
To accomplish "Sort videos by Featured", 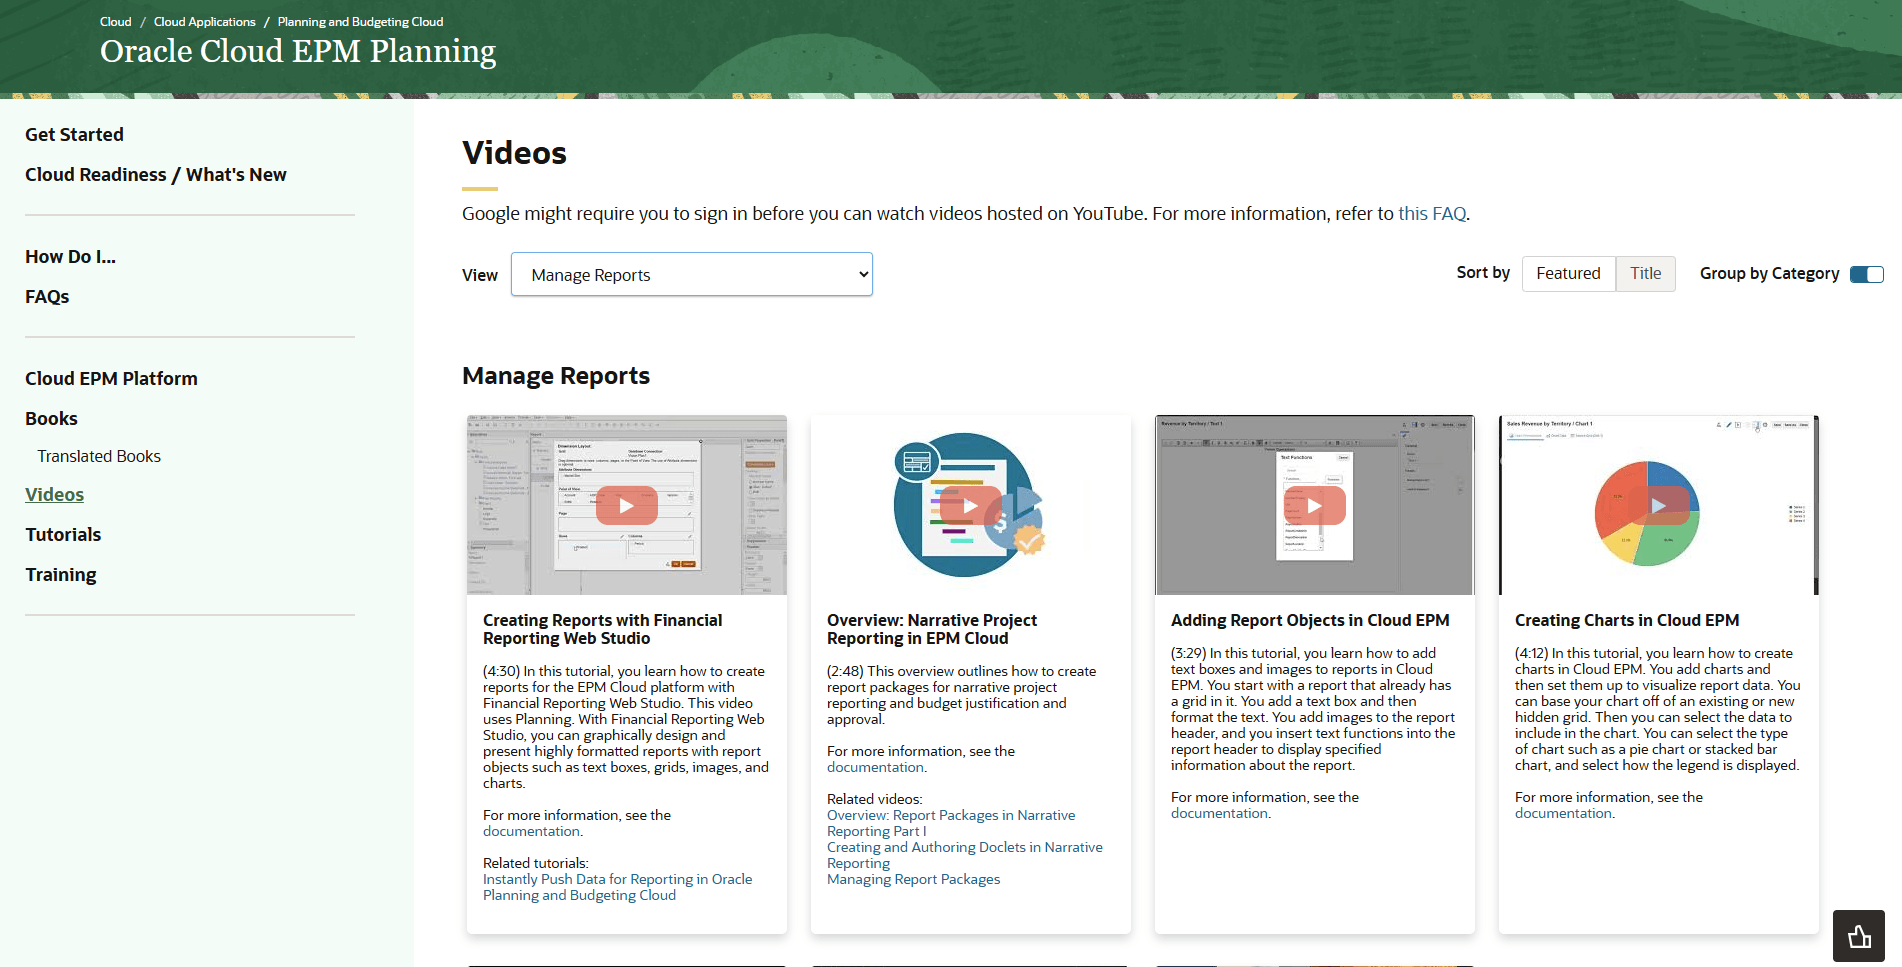I will [1568, 274].
